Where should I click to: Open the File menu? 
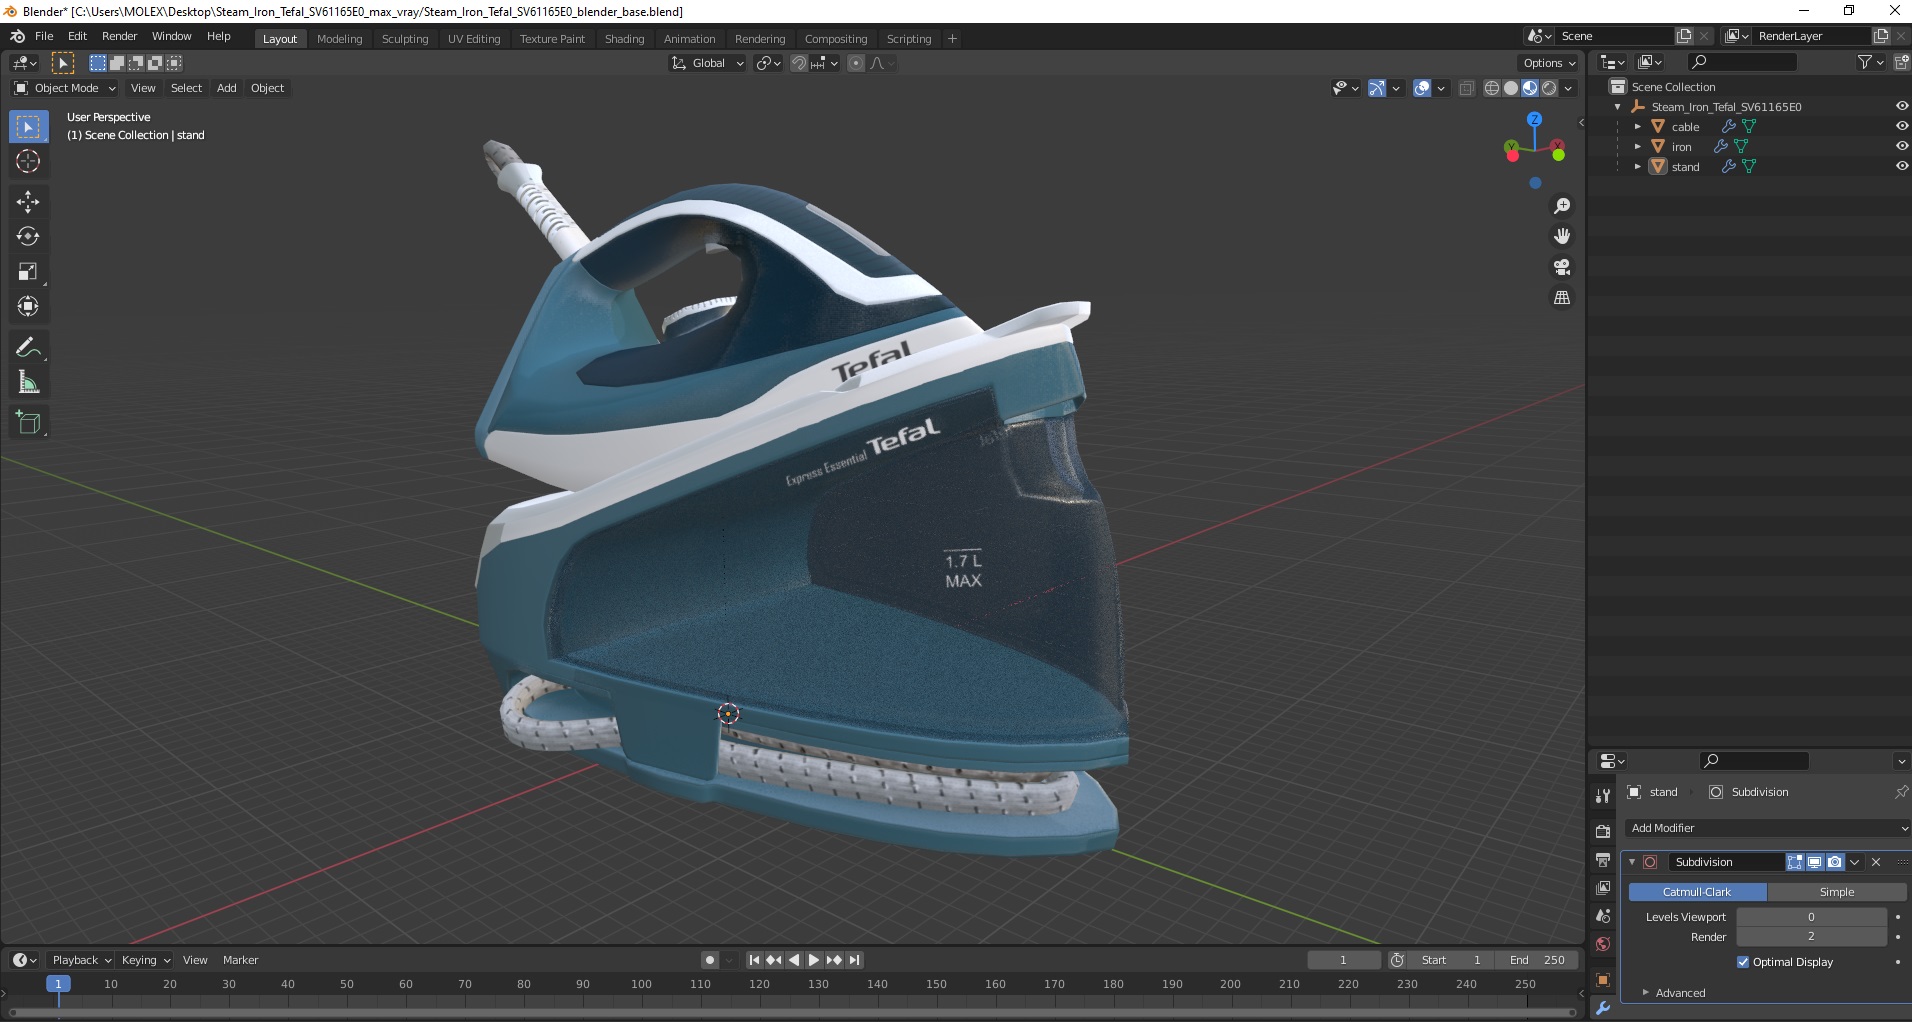(x=44, y=36)
